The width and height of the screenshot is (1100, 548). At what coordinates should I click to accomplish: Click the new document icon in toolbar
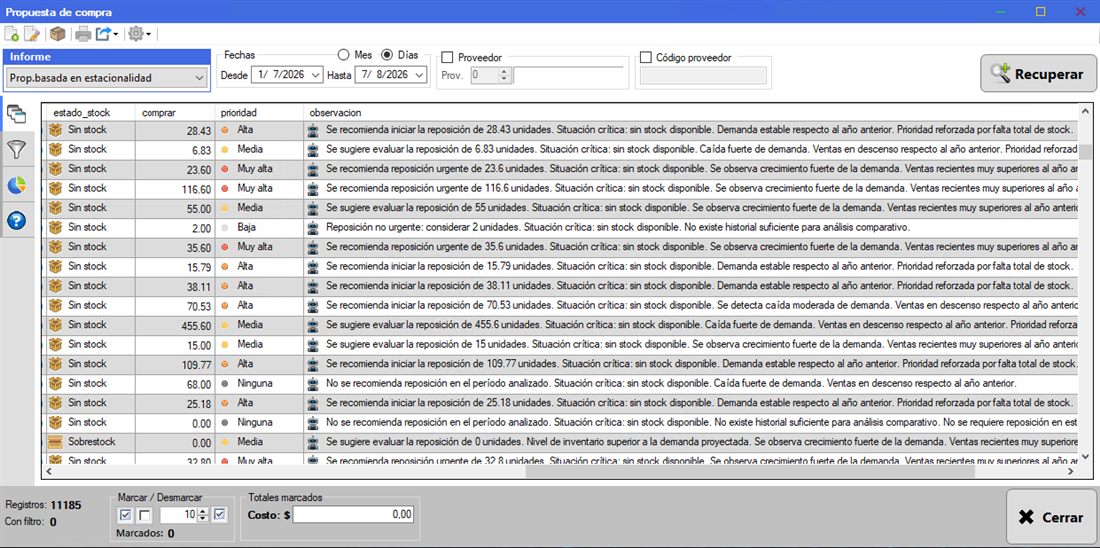(x=11, y=34)
